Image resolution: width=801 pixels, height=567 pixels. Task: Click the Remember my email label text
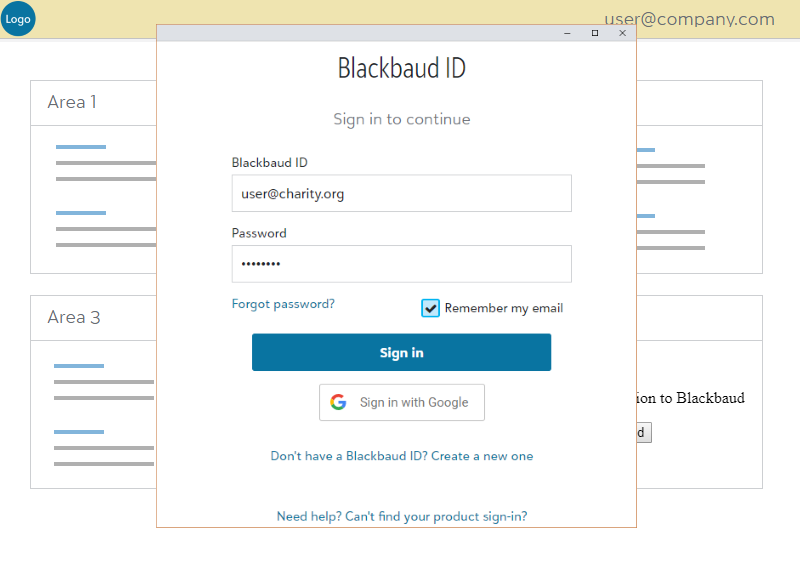pyautogui.click(x=503, y=308)
